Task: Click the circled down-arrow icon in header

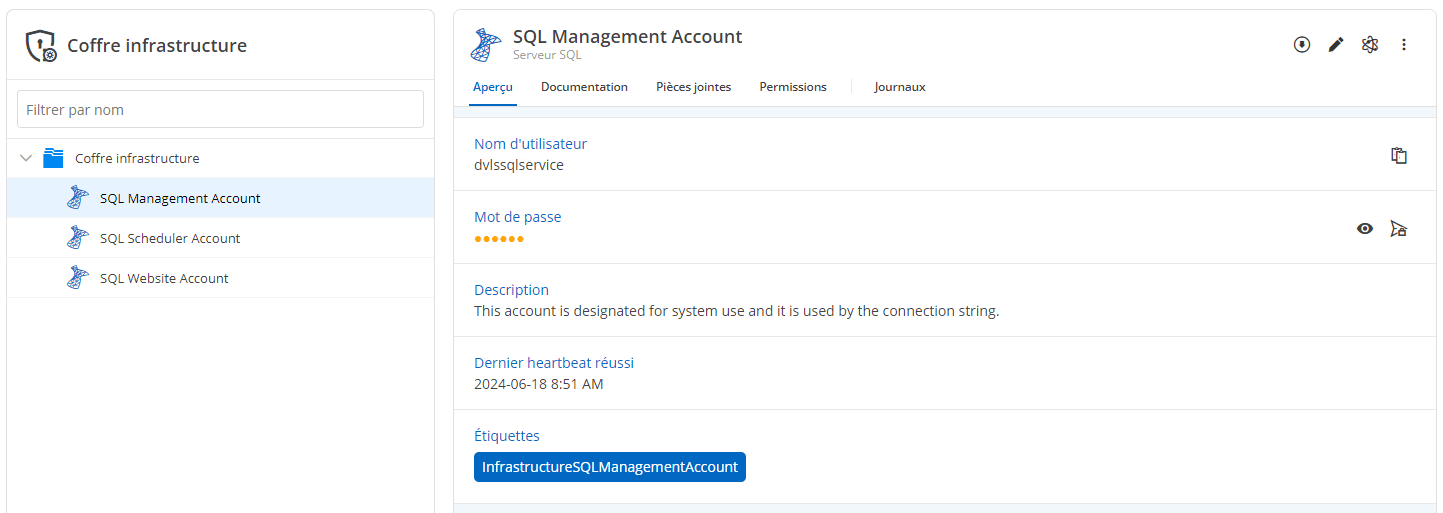Action: (1302, 45)
